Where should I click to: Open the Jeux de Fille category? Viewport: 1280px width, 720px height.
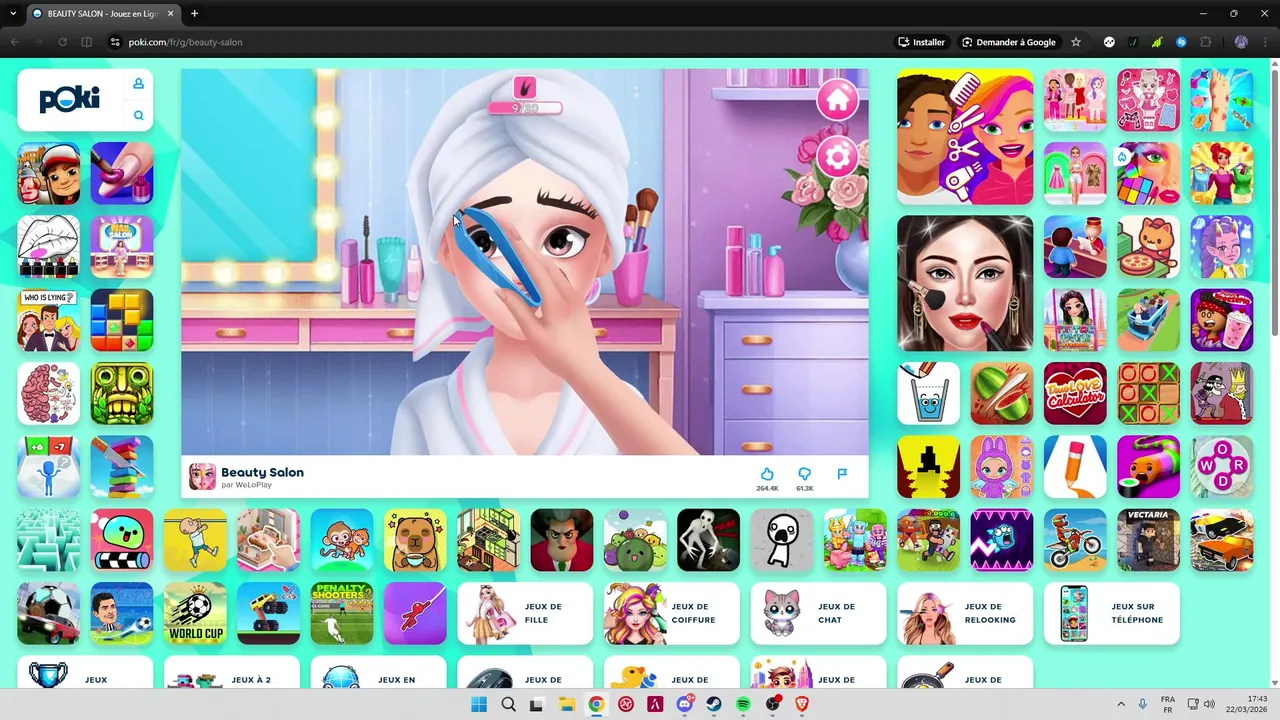[525, 613]
